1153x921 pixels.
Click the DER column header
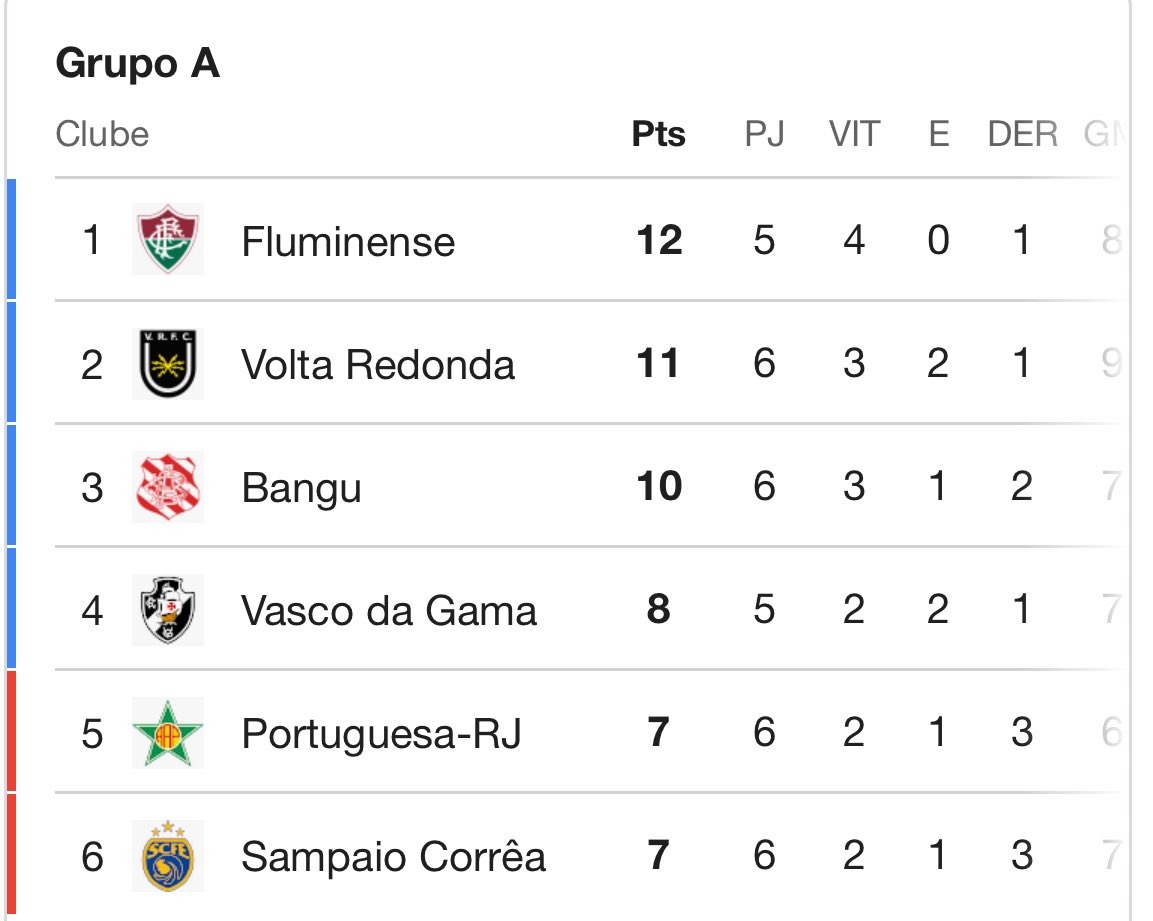pos(1022,134)
